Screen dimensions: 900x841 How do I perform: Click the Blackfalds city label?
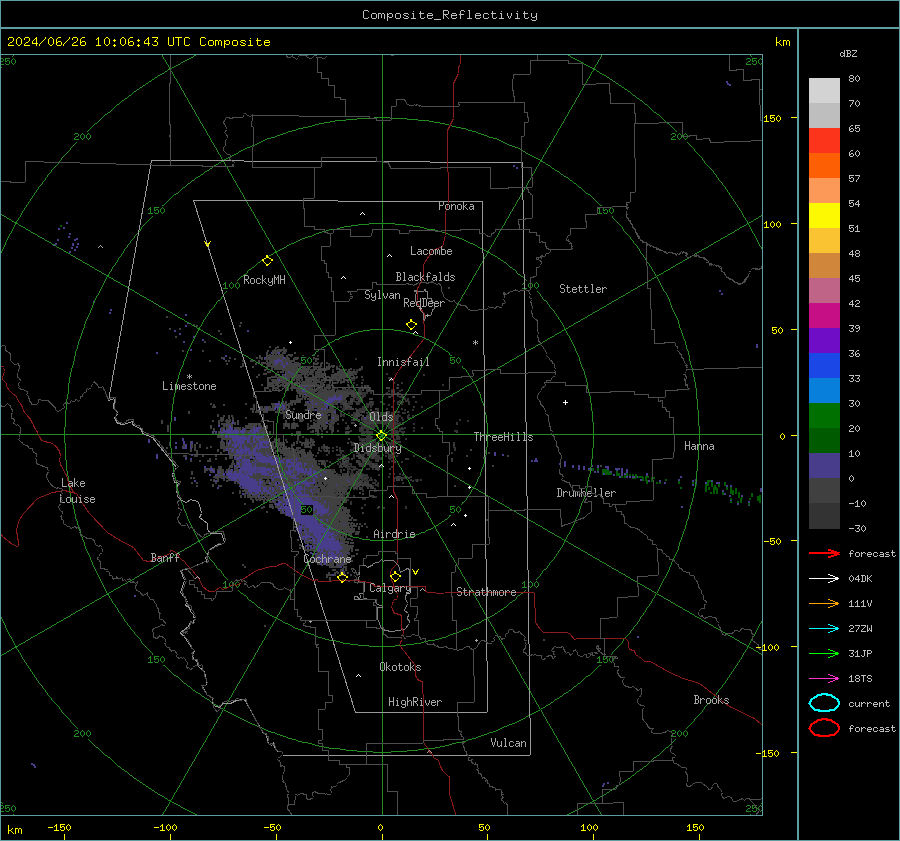[x=425, y=277]
